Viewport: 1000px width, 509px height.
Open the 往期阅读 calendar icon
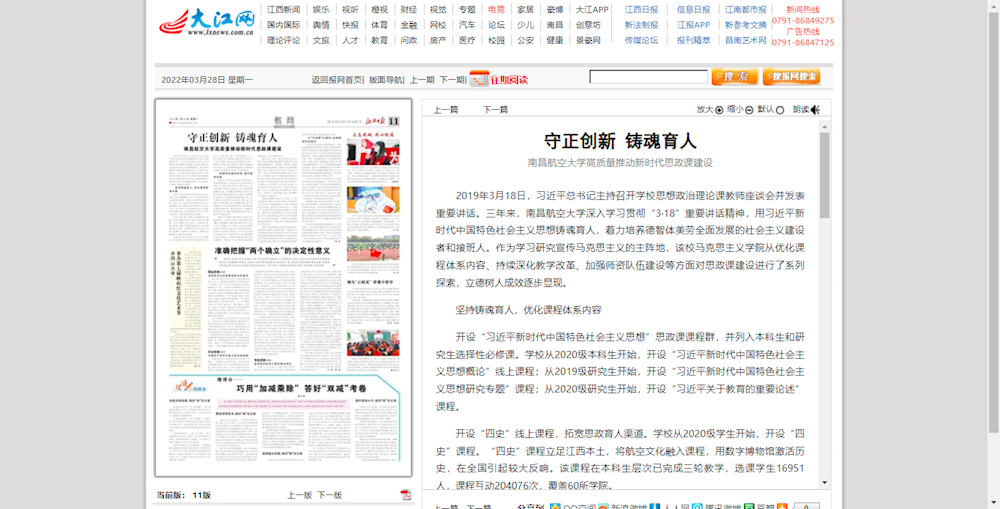tap(479, 78)
